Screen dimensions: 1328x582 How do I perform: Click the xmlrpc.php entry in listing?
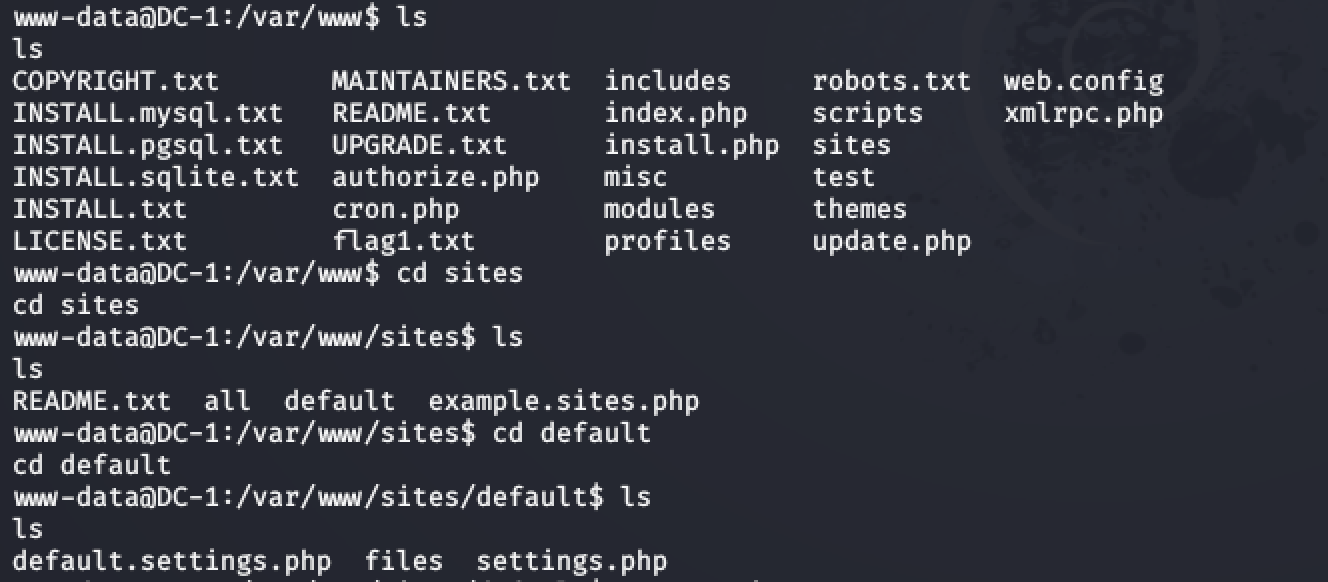1084,113
